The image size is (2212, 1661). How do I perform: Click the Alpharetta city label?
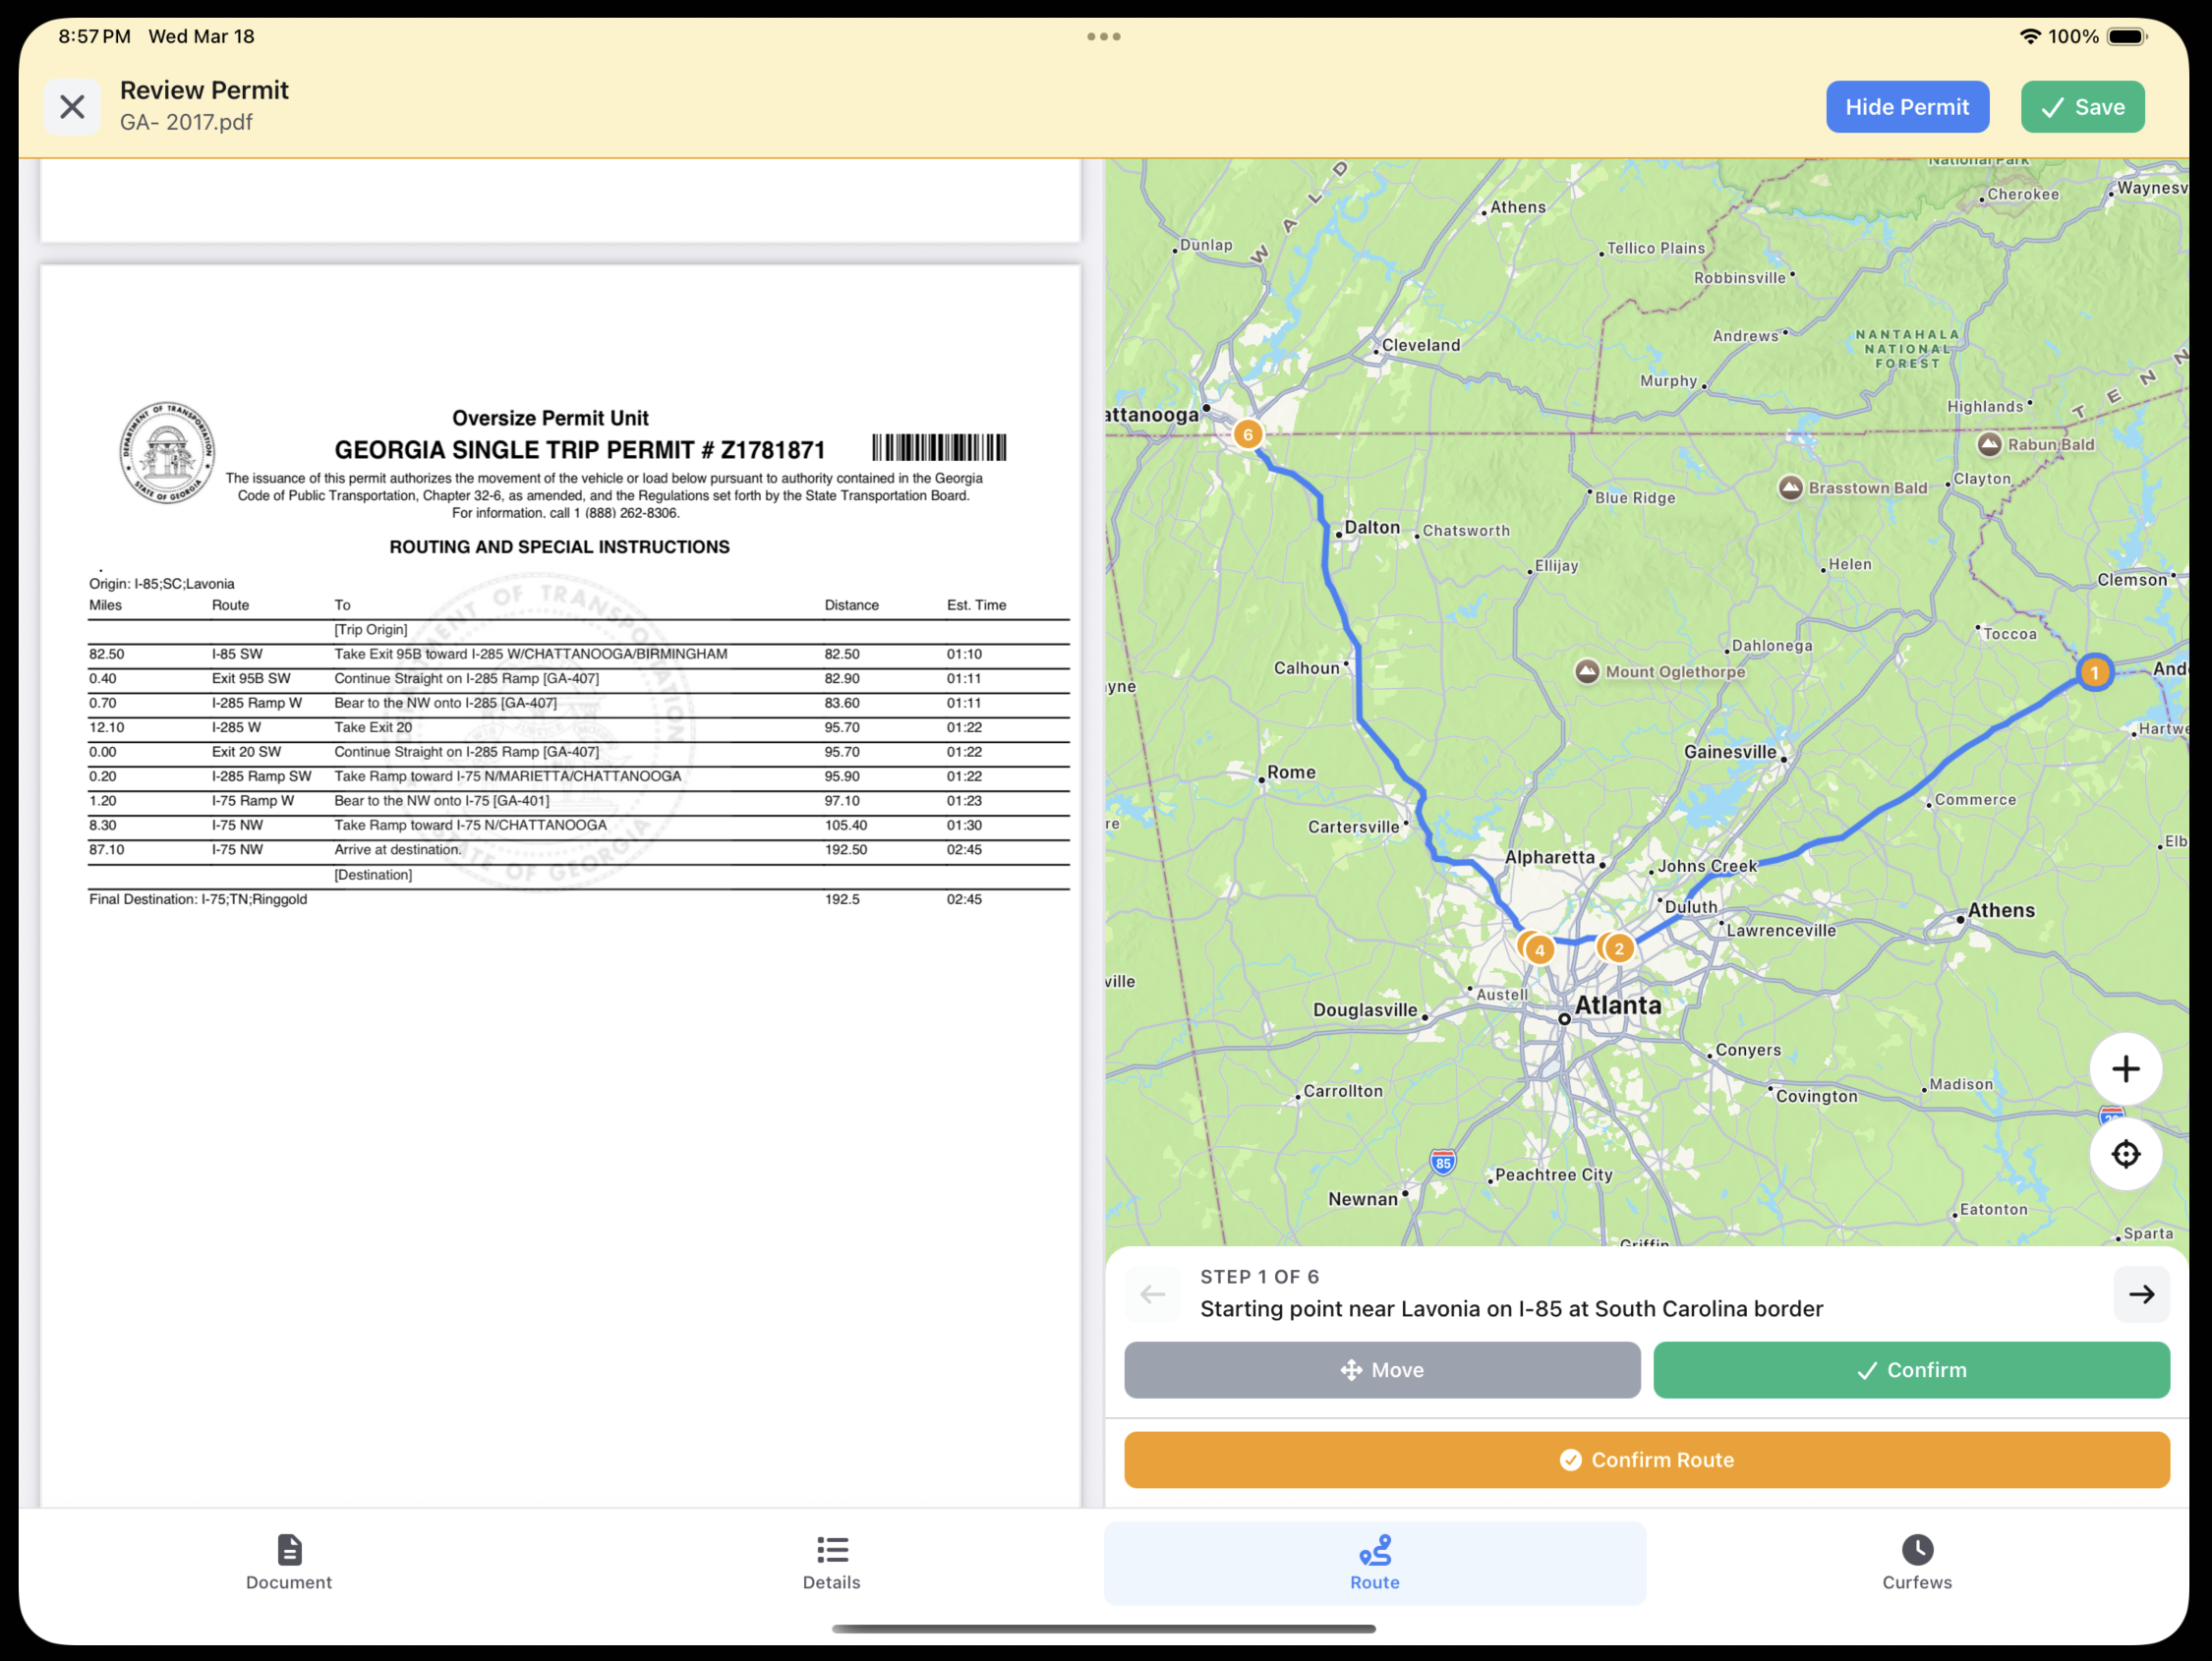coord(1550,857)
